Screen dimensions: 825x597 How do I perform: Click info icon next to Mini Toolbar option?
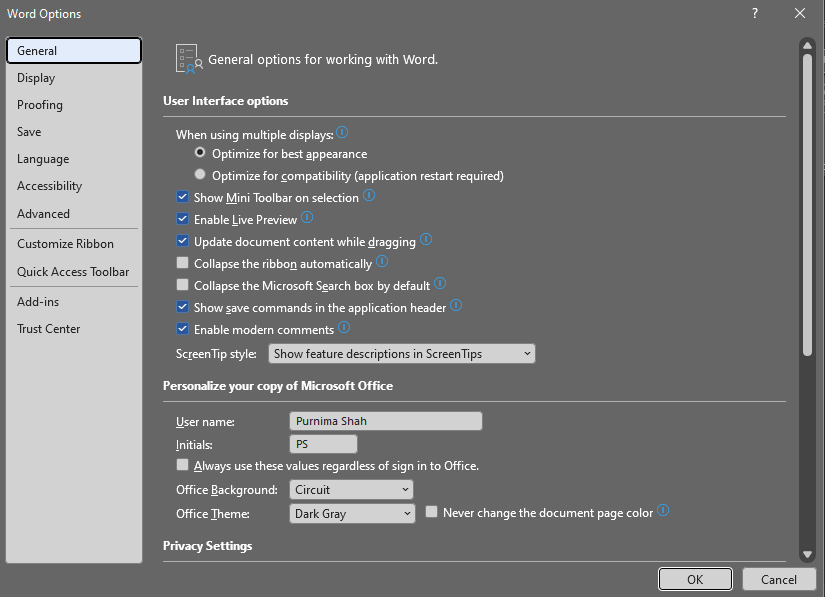point(369,196)
